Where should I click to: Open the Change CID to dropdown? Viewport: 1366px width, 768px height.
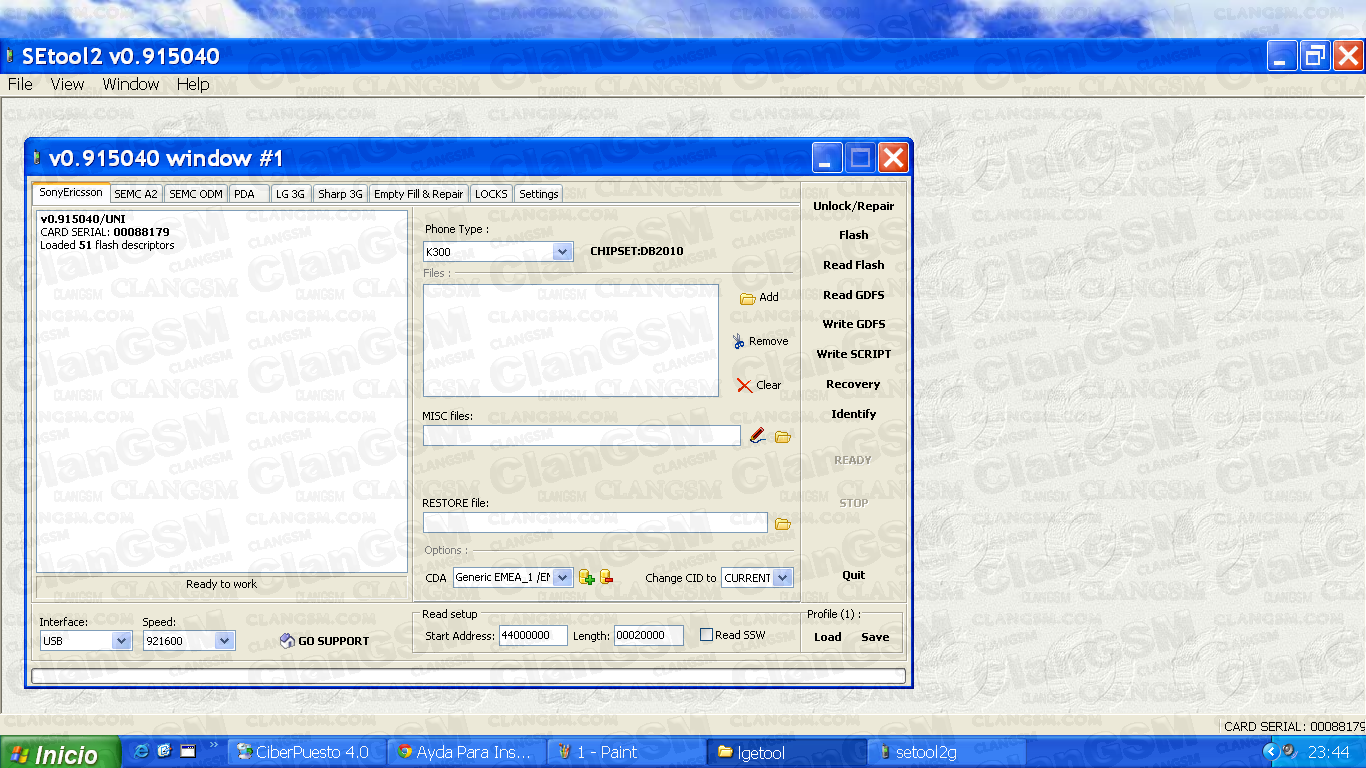782,577
